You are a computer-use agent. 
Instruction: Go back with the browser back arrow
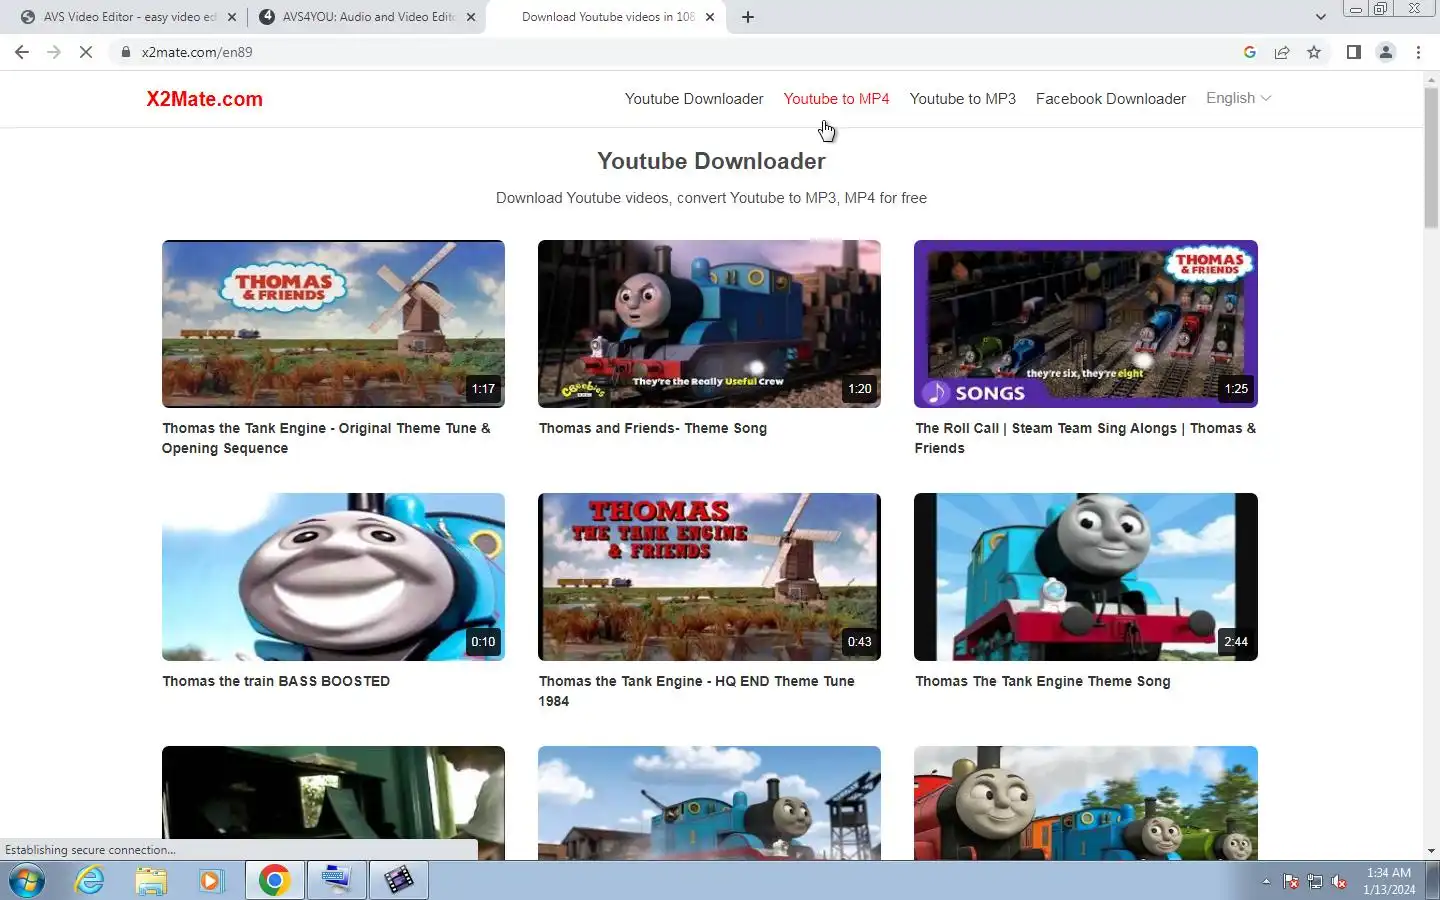point(22,52)
